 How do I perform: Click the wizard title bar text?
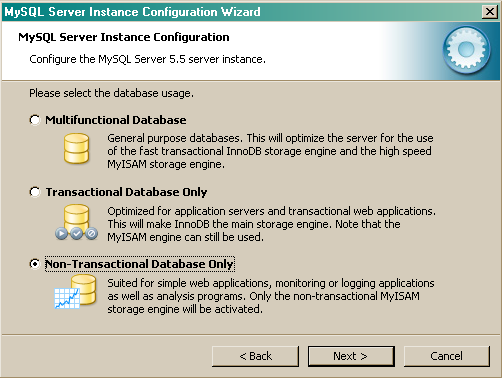132,12
